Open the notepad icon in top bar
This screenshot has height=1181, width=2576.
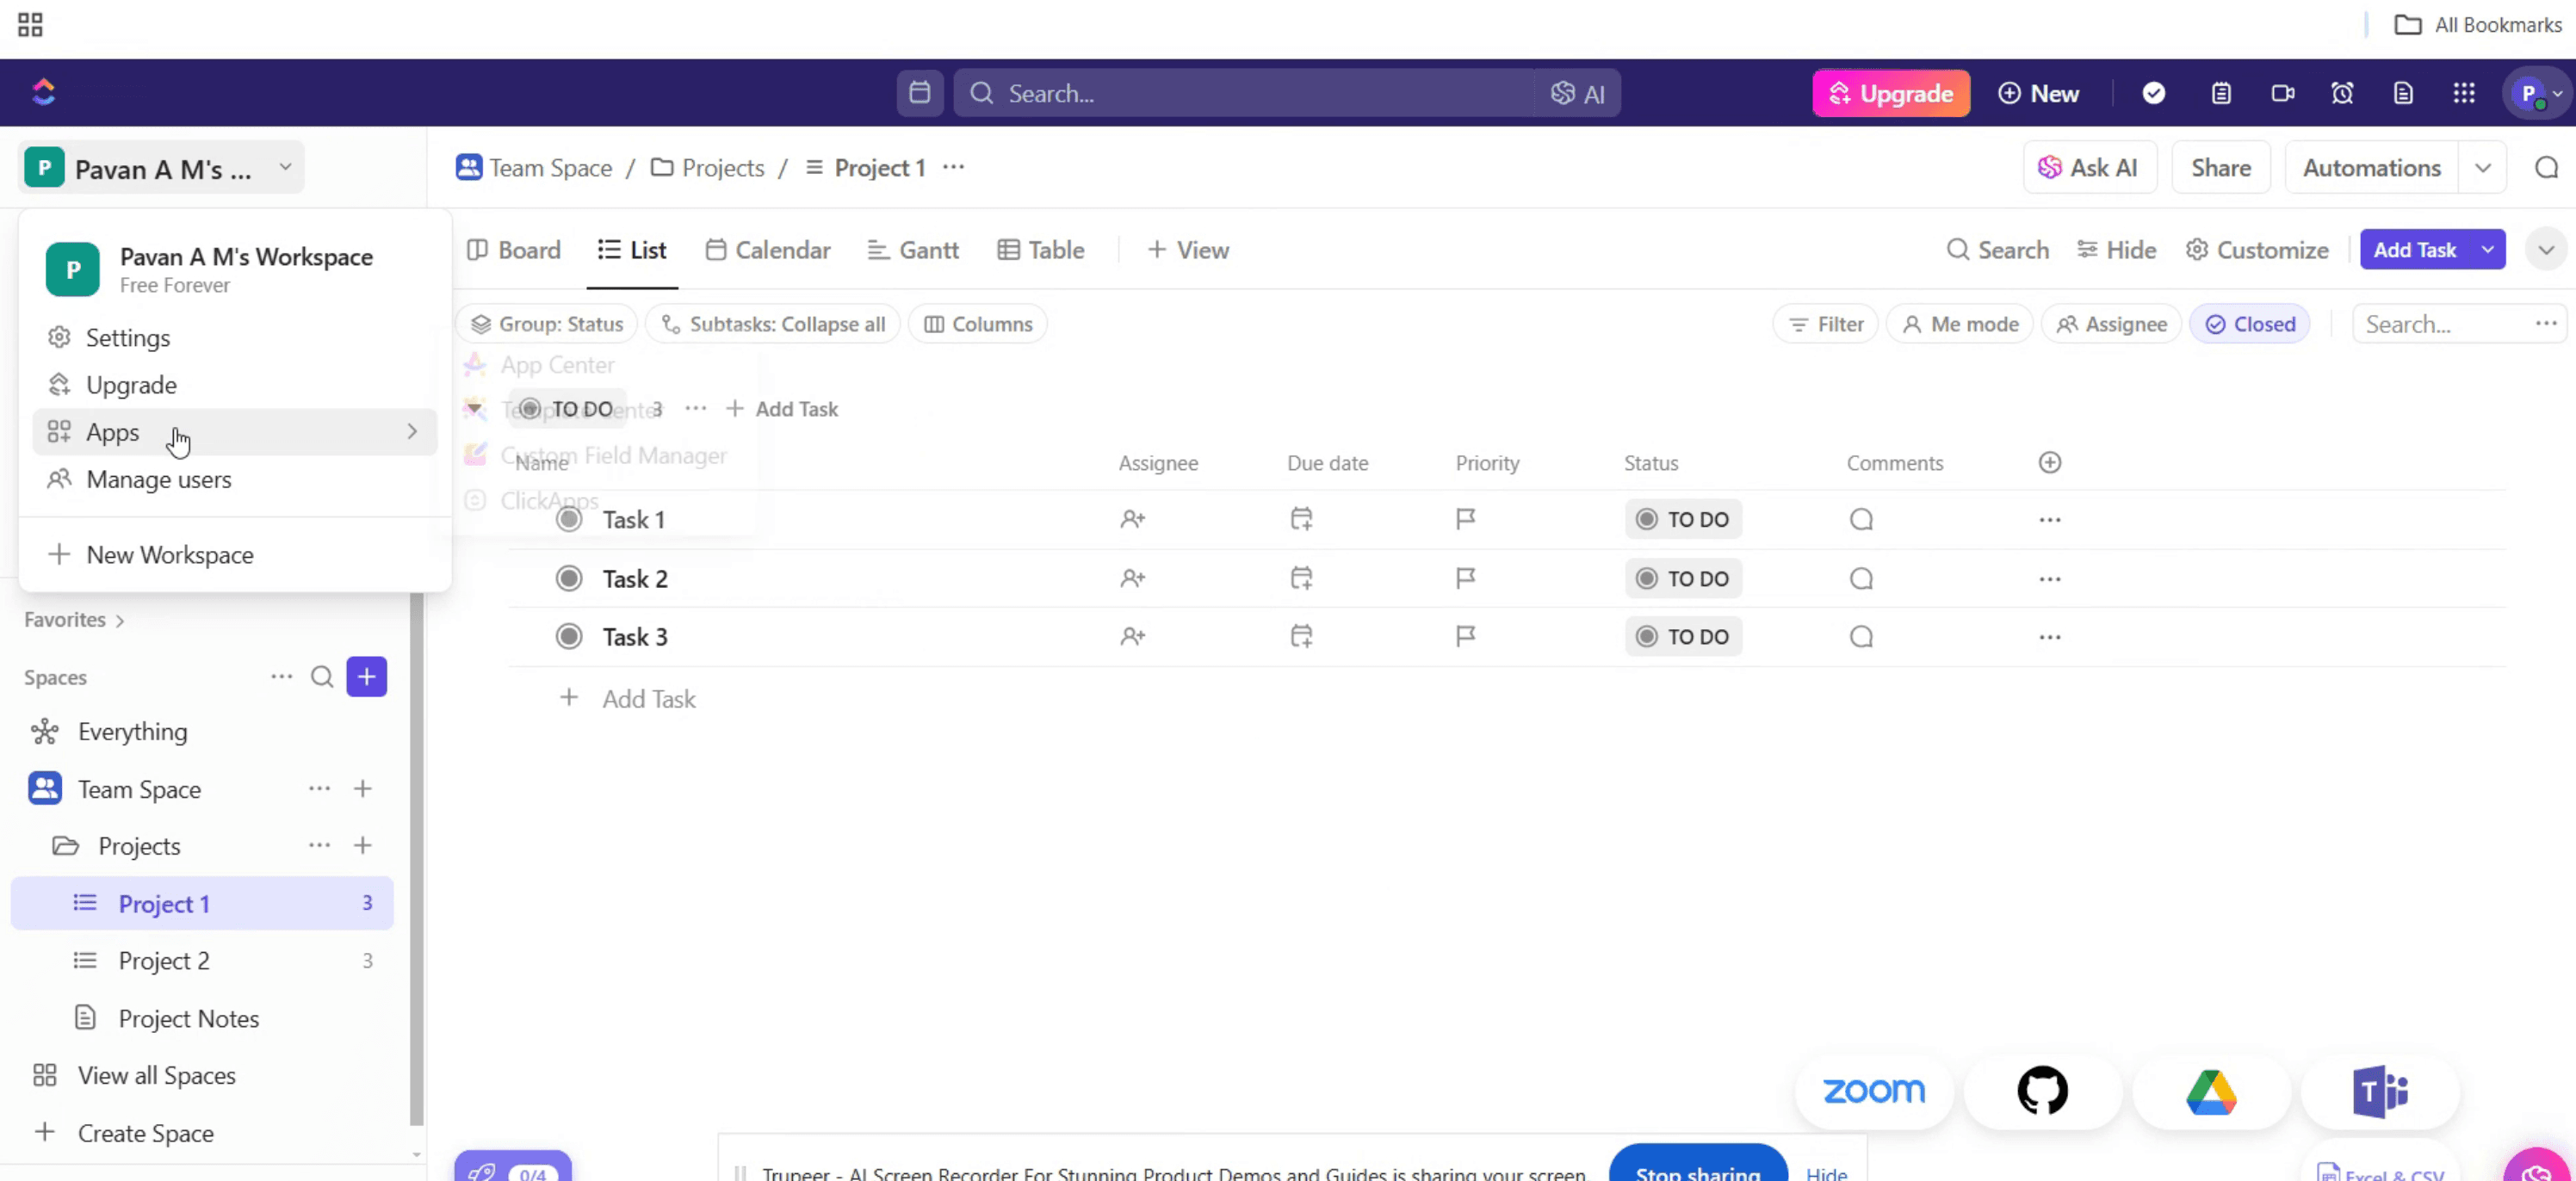[2220, 93]
